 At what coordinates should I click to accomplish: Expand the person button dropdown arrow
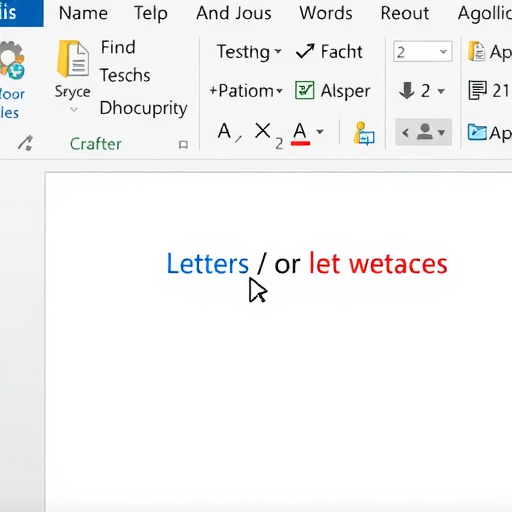pyautogui.click(x=442, y=133)
